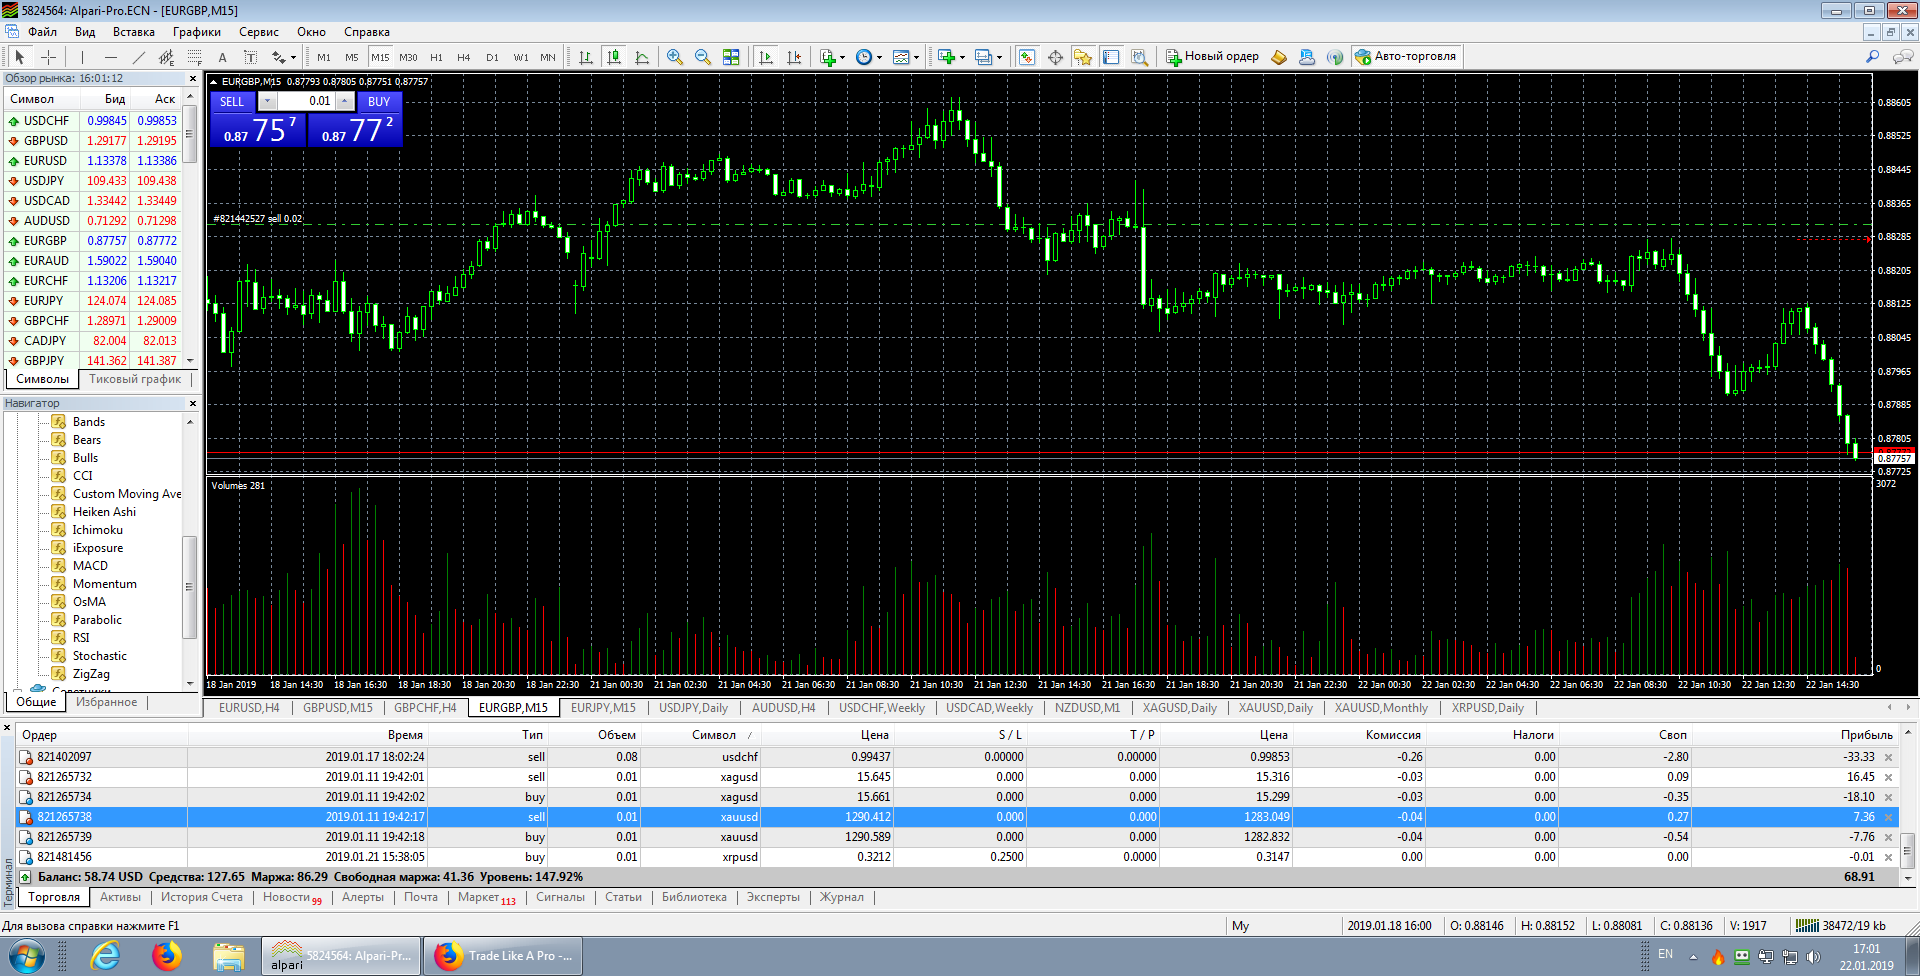
Task: Activate the text 'A' tool
Action: 223,57
